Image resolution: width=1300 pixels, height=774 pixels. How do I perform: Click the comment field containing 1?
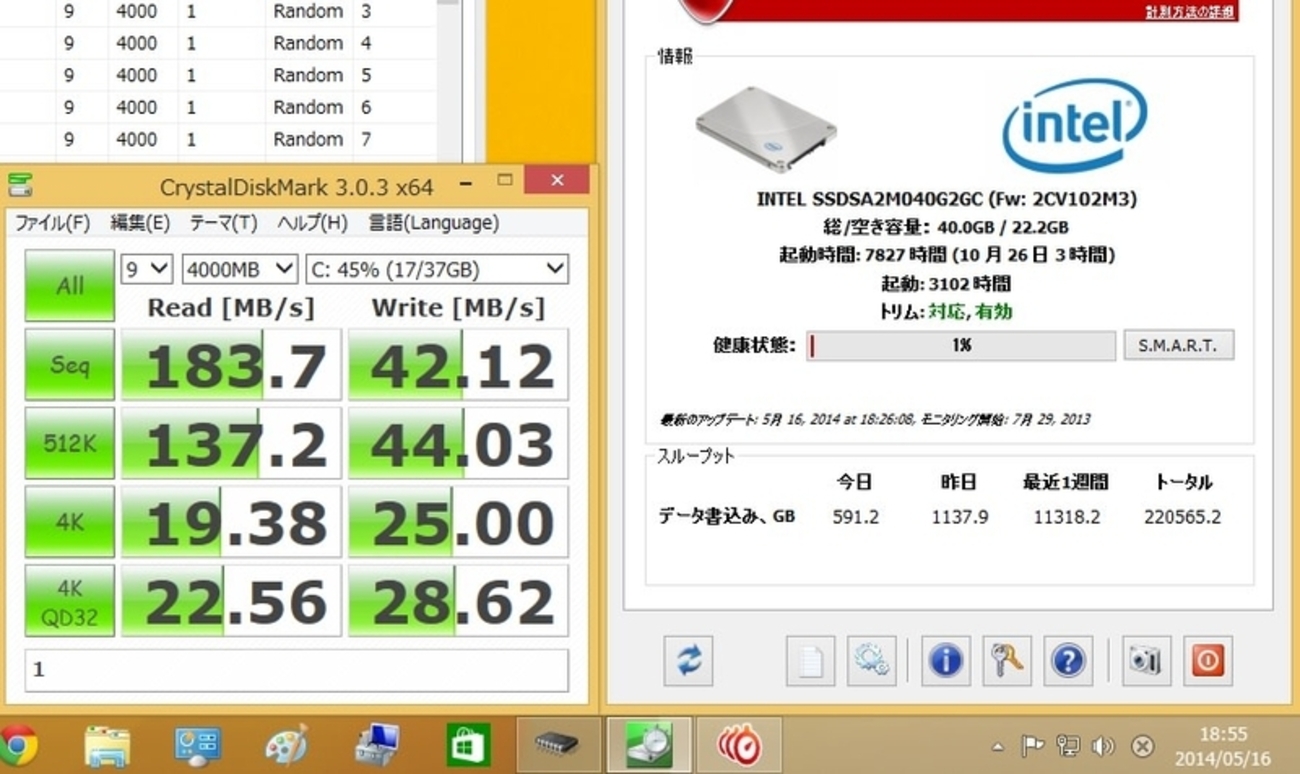click(x=296, y=669)
